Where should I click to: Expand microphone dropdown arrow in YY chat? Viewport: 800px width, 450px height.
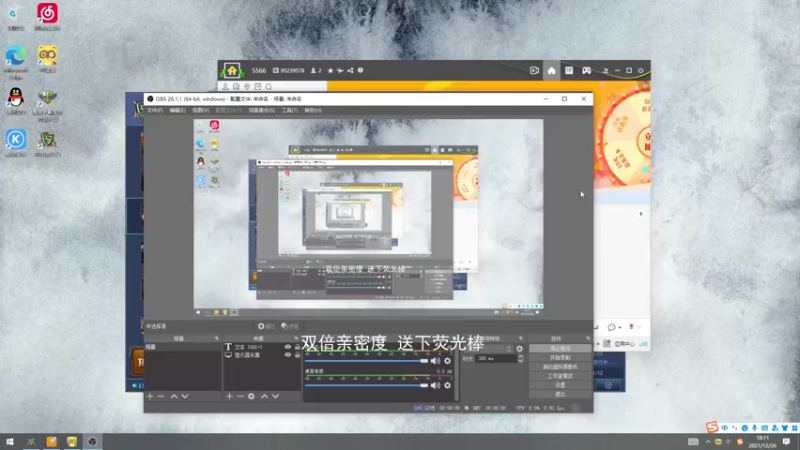[x=639, y=327]
